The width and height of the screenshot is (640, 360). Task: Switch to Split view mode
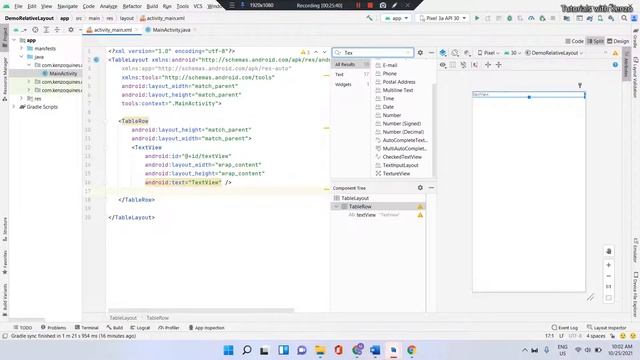(596, 41)
